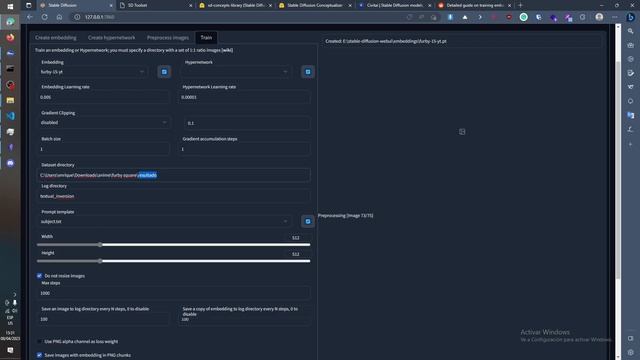This screenshot has height=360, width=640.
Task: Toggle Use PNG alpha channel as loss weight
Action: coord(40,341)
